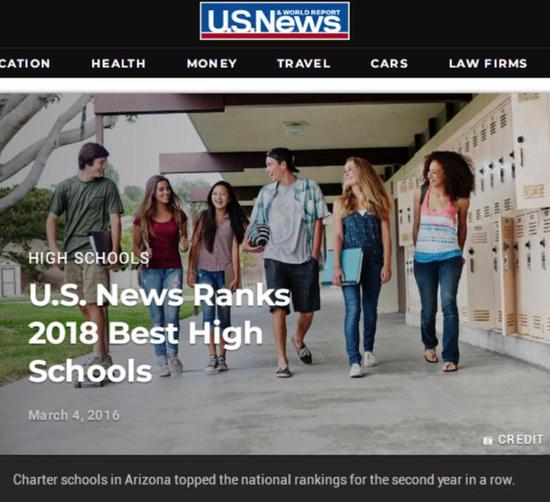Click the March 4, 2016 date
Screen dimensions: 550x502
click(x=74, y=415)
